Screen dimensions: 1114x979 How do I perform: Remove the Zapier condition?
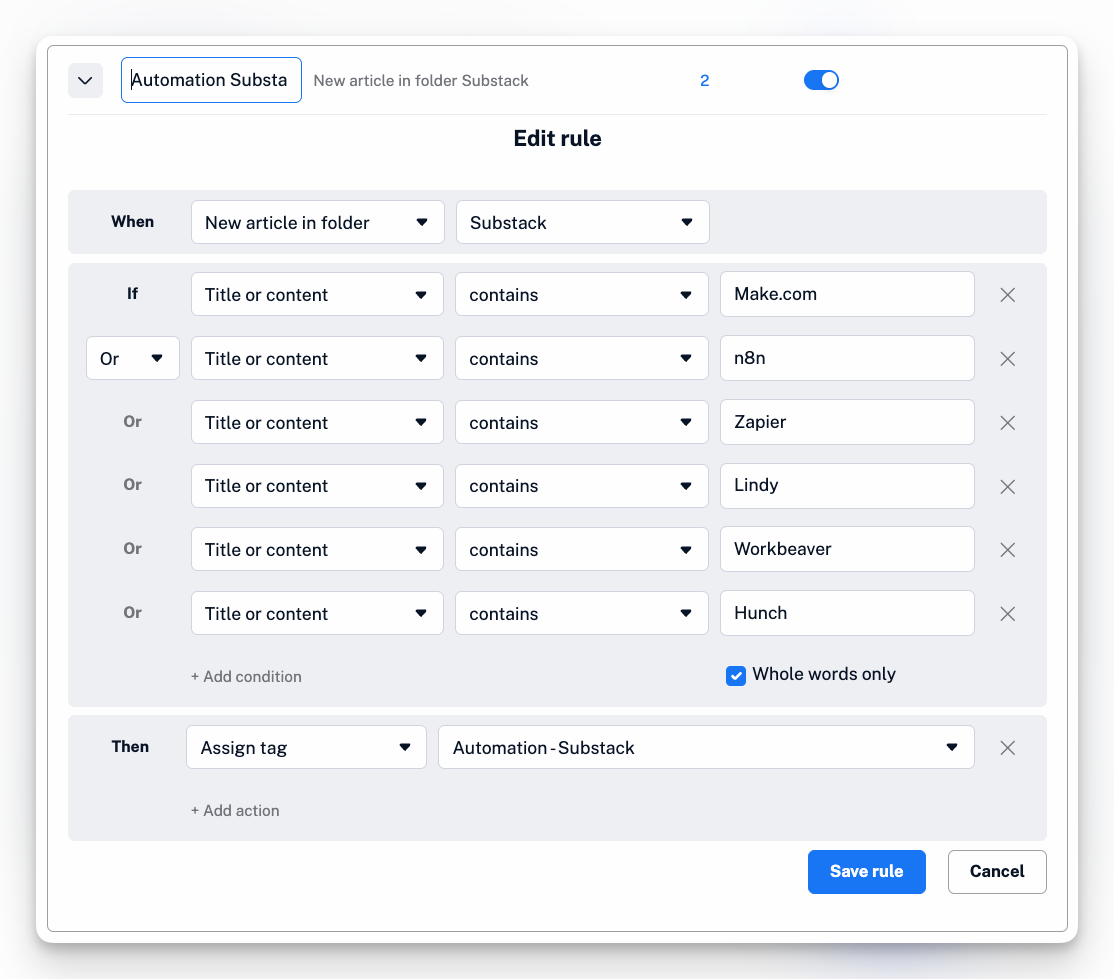1007,423
